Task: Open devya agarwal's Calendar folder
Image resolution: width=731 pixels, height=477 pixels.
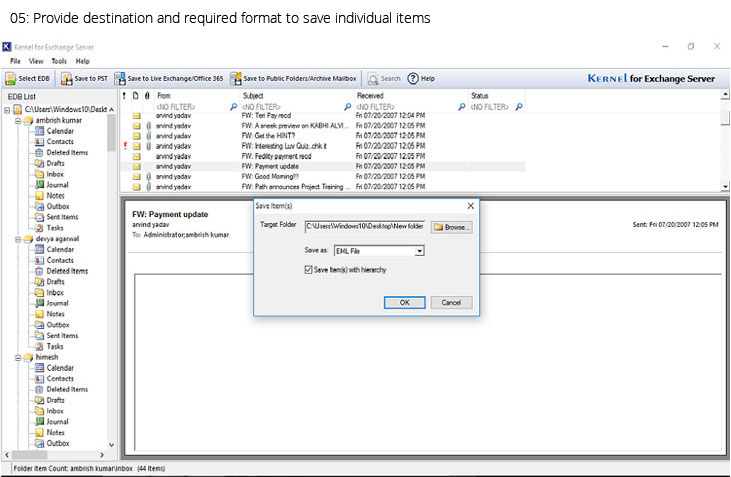Action: click(x=60, y=249)
